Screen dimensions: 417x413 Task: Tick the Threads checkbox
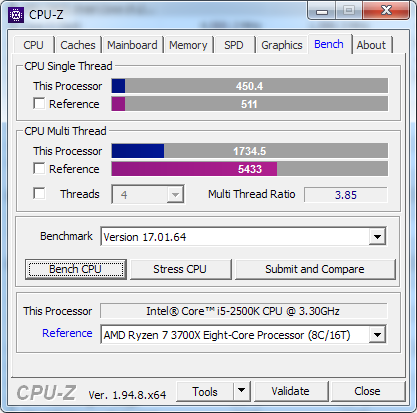pyautogui.click(x=39, y=193)
